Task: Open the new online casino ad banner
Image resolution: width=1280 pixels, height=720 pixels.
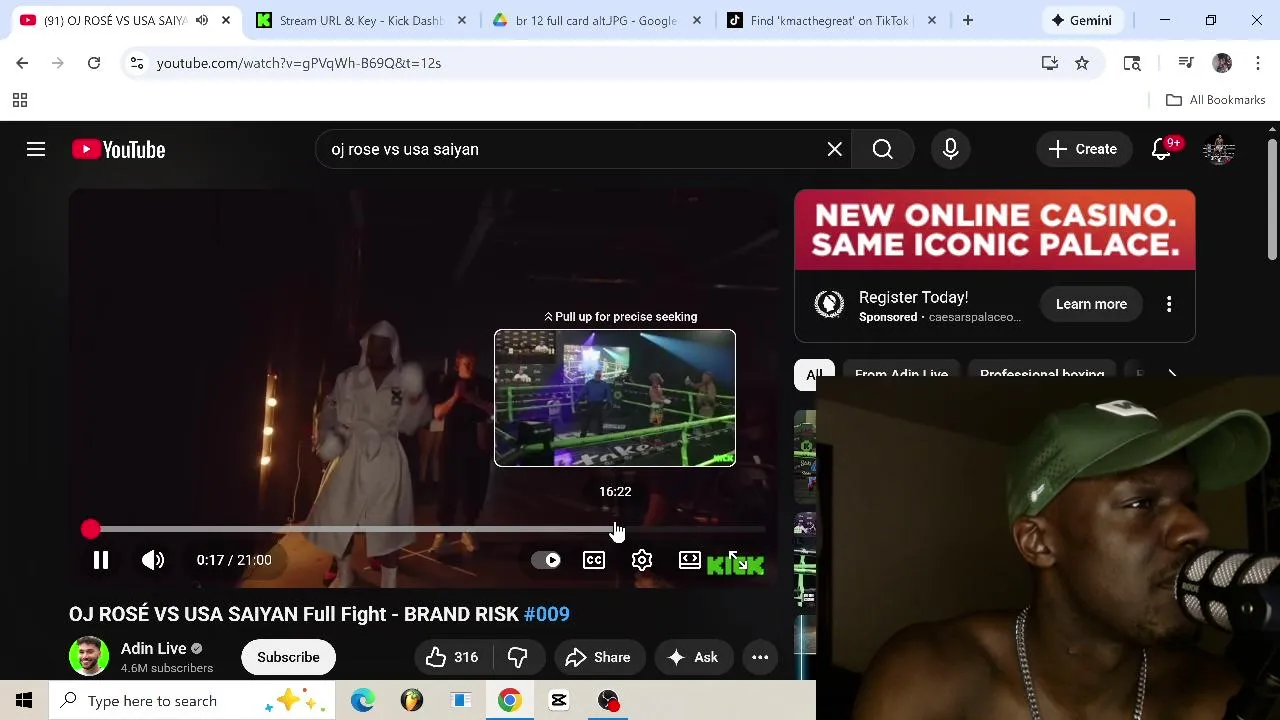Action: click(995, 230)
